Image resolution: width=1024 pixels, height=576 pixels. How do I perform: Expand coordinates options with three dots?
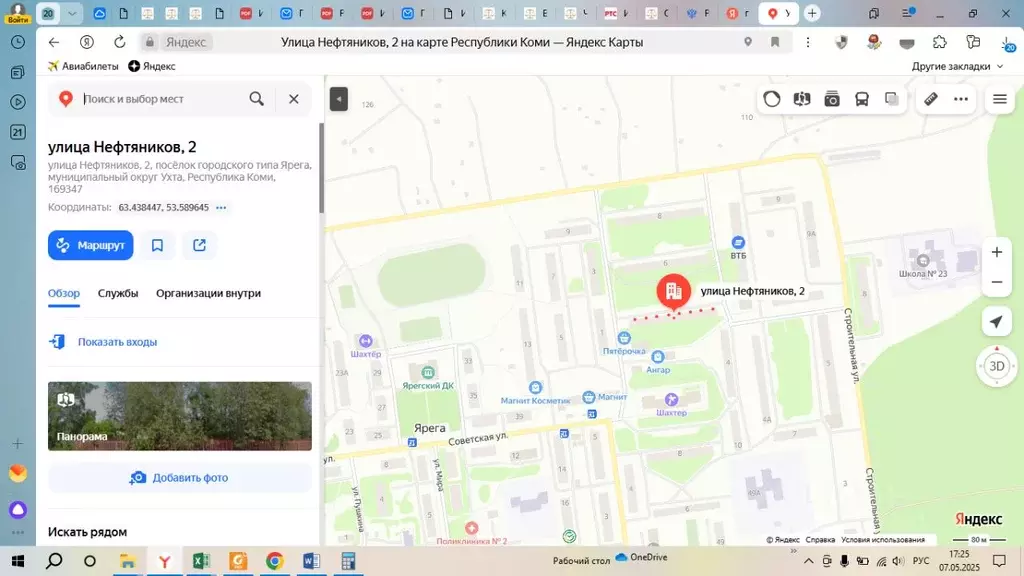(221, 208)
